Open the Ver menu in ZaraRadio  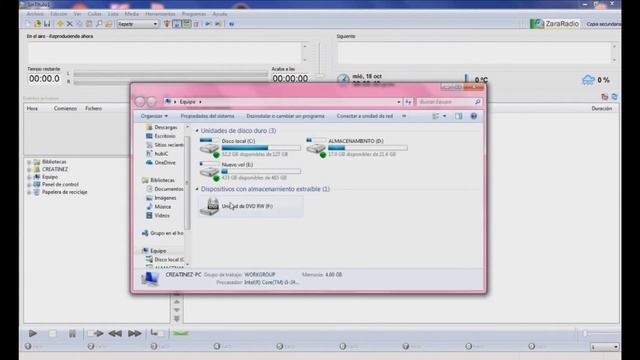pyautogui.click(x=77, y=14)
